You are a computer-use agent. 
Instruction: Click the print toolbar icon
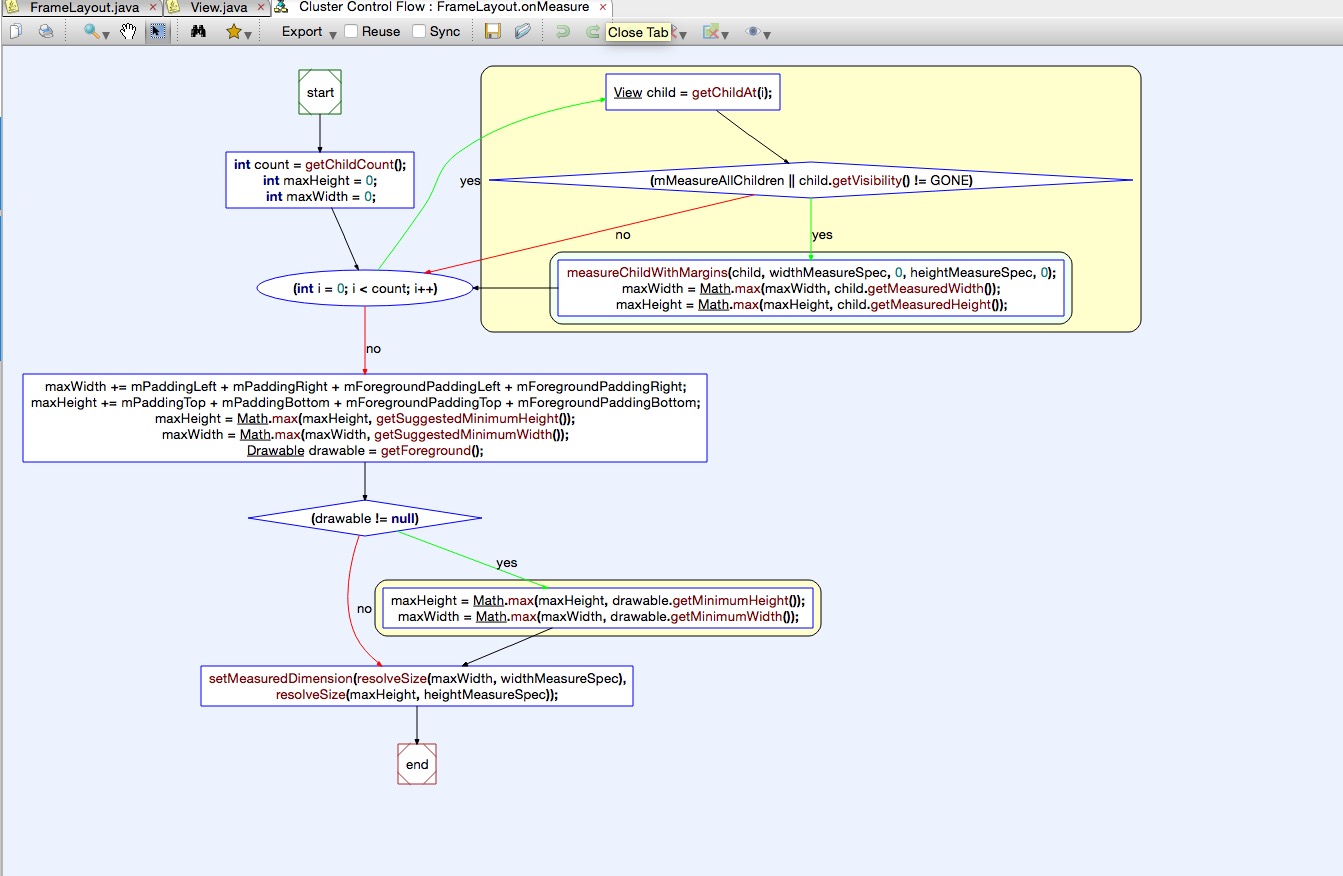[x=46, y=31]
